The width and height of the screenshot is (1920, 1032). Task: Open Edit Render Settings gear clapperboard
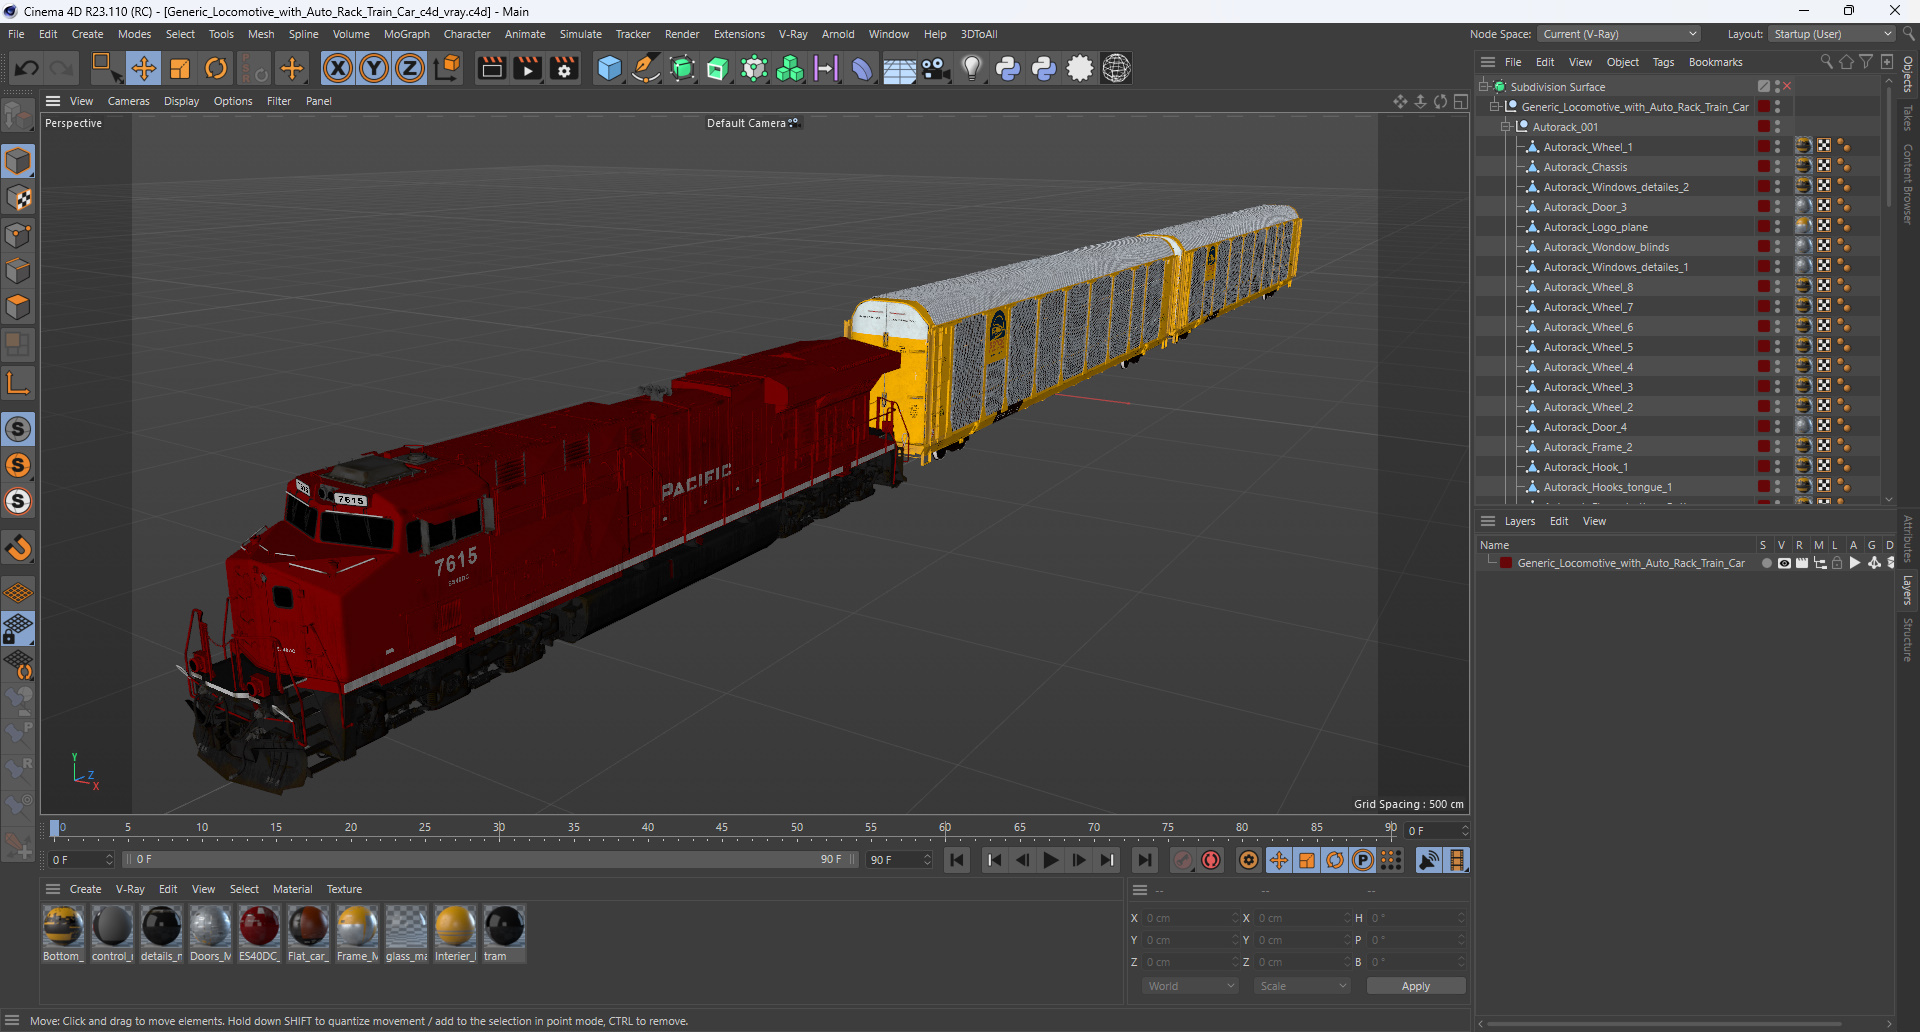(x=564, y=68)
